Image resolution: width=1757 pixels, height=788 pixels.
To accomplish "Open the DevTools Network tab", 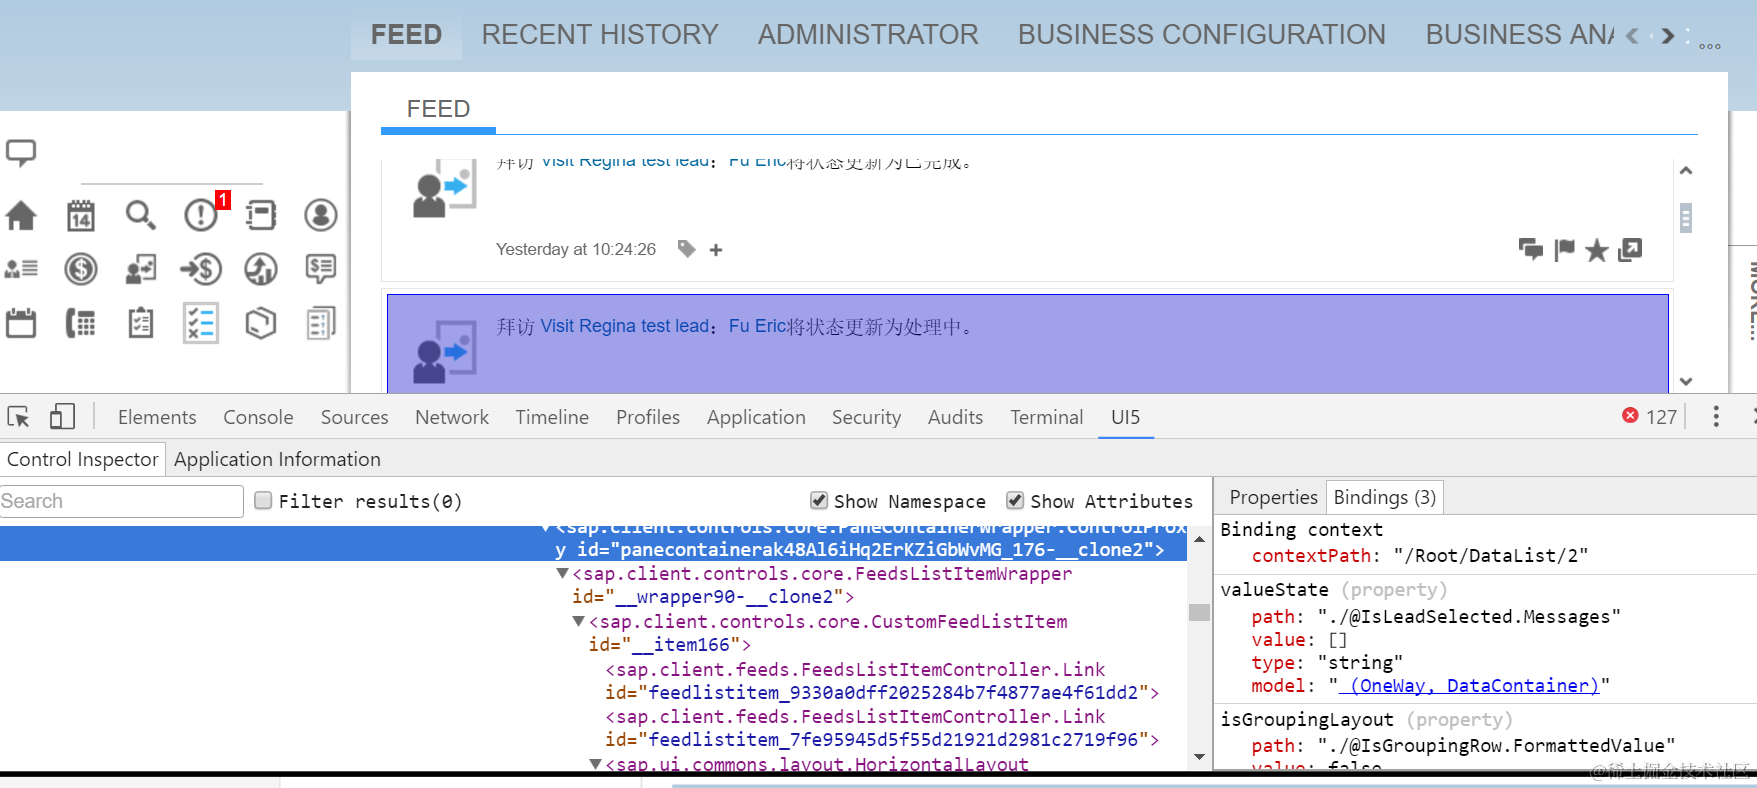I will pos(452,417).
